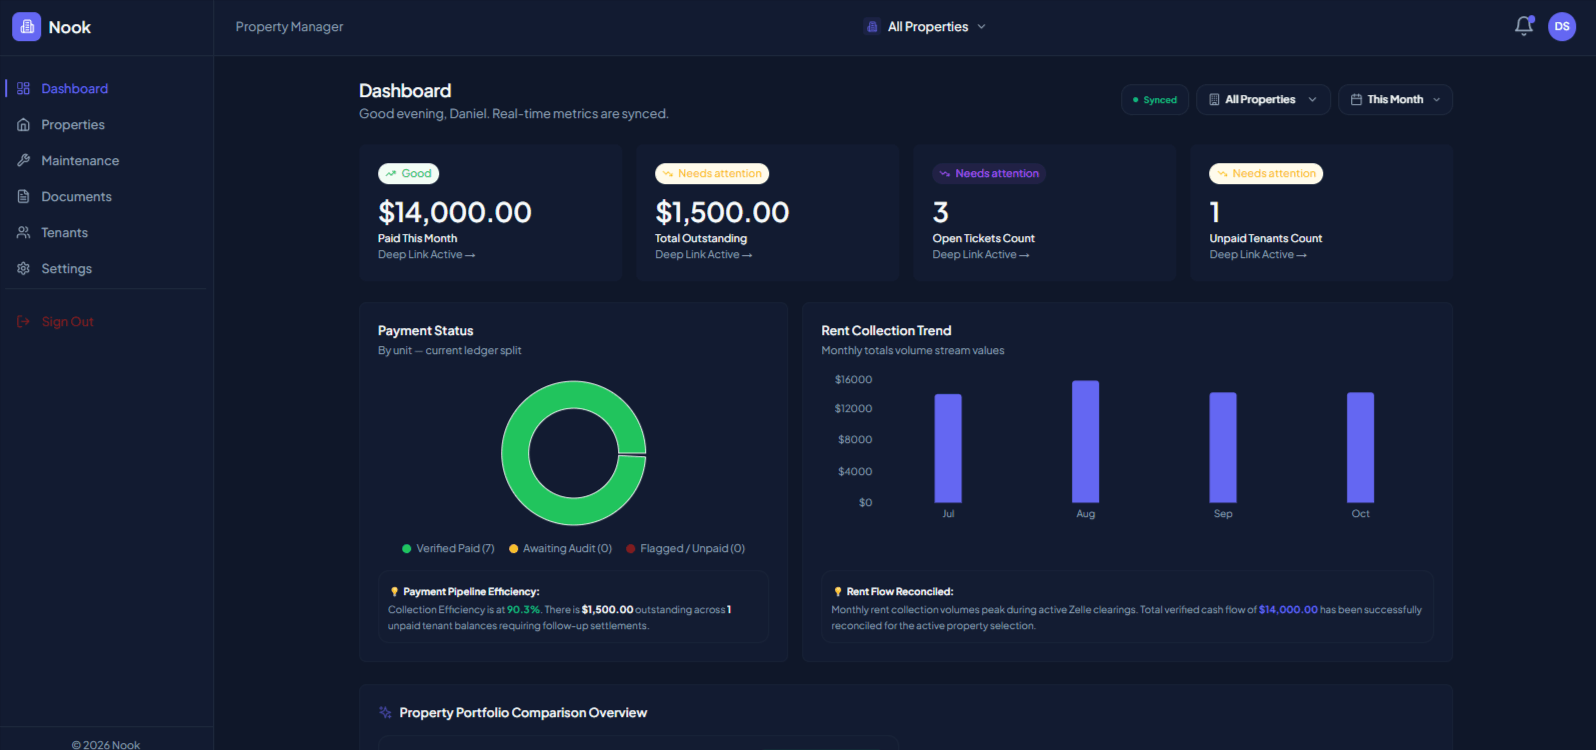This screenshot has height=750, width=1596.
Task: Follow Deep Link under Unpaid Tenants Count
Action: (x=1258, y=255)
